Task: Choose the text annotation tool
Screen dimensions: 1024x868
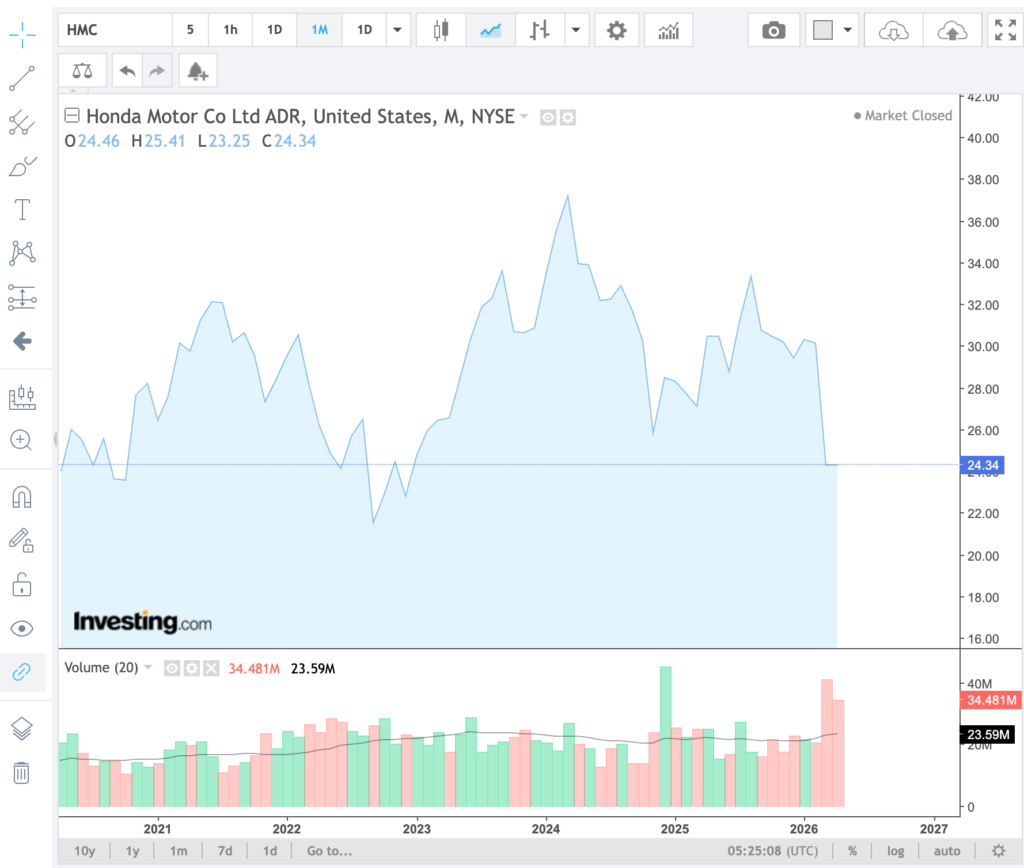Action: point(22,210)
